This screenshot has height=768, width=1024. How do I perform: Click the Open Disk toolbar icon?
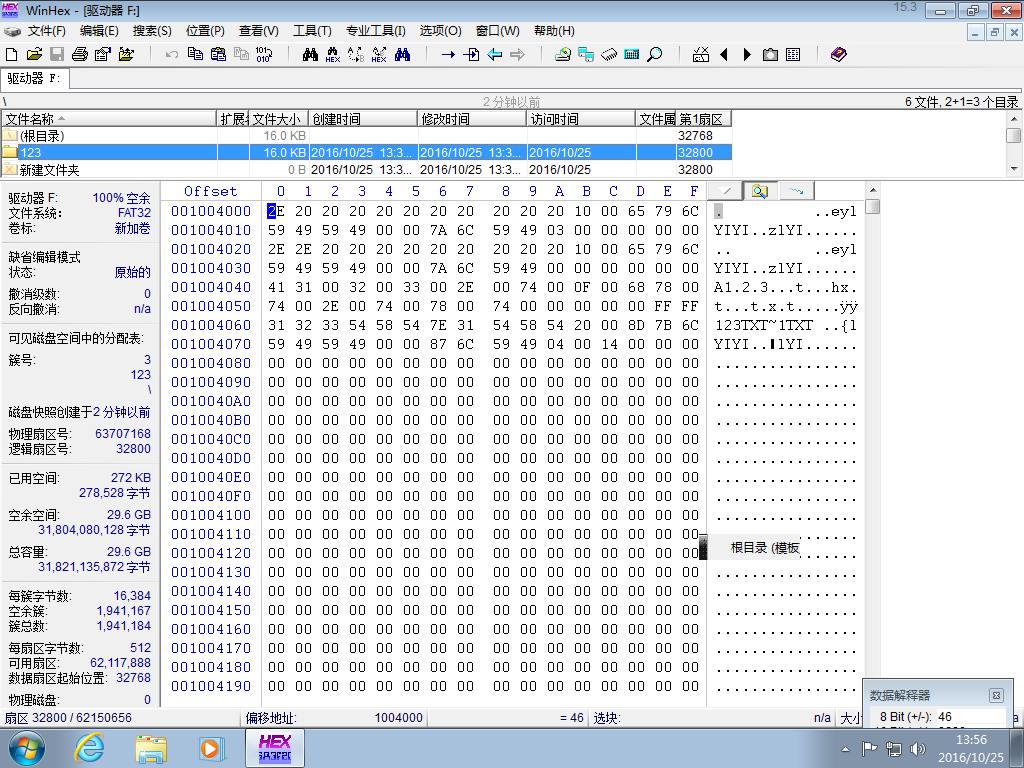click(563, 54)
